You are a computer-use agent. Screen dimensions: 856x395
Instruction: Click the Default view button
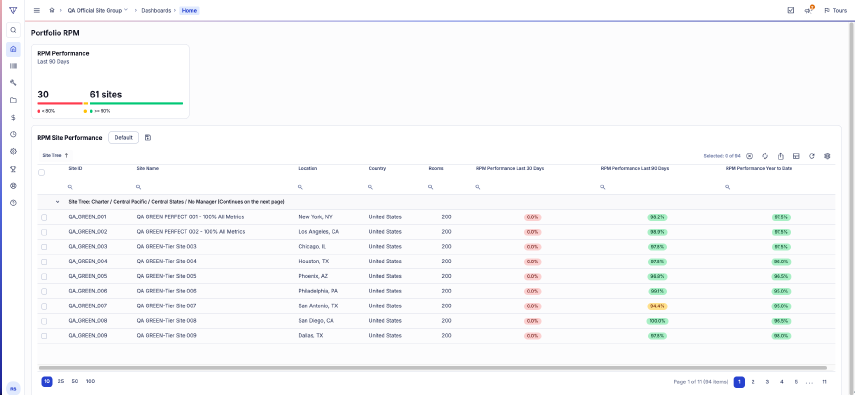point(123,137)
